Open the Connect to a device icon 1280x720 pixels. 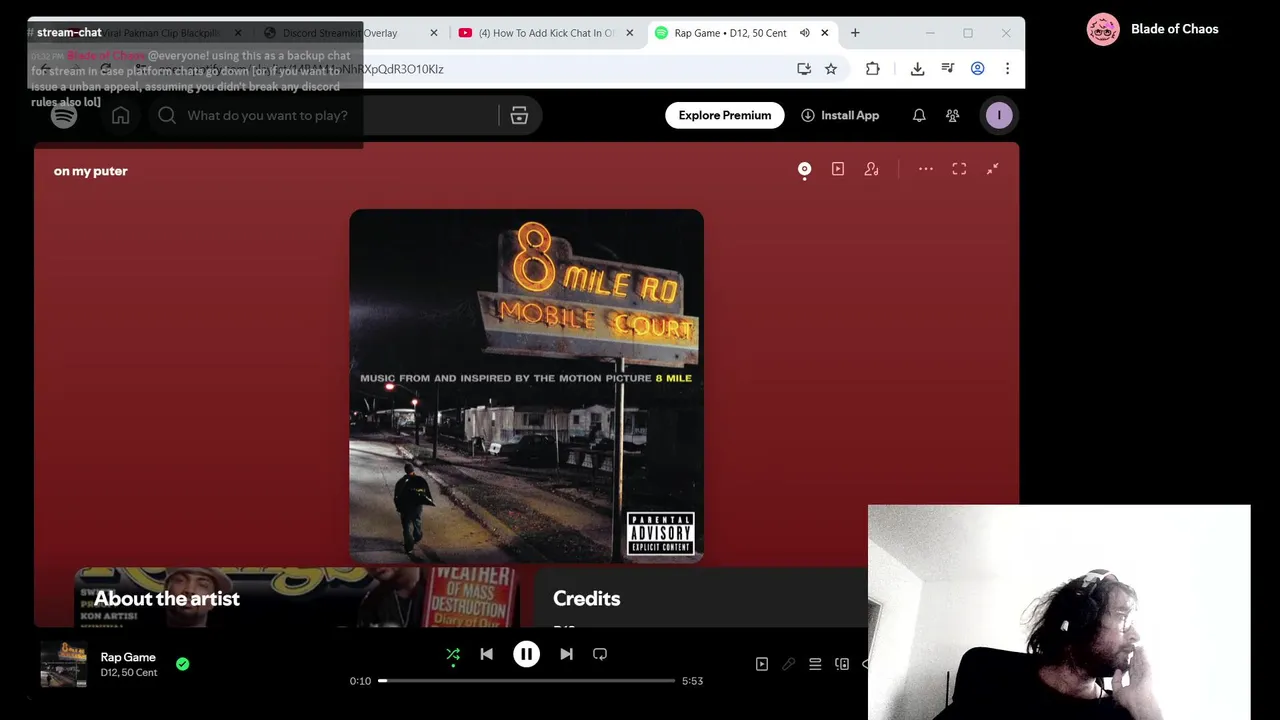pyautogui.click(x=842, y=664)
